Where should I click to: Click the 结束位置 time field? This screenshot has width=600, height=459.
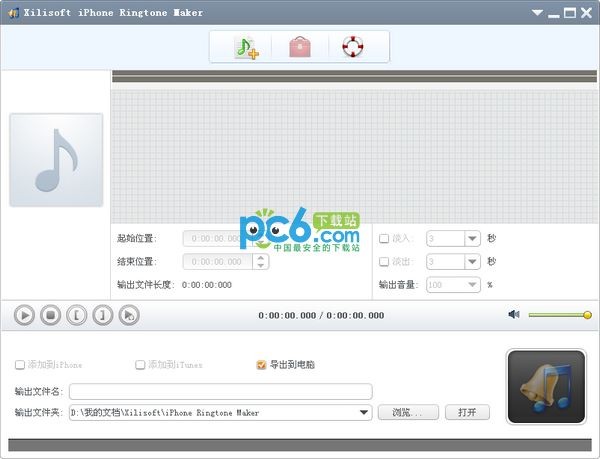pos(218,262)
